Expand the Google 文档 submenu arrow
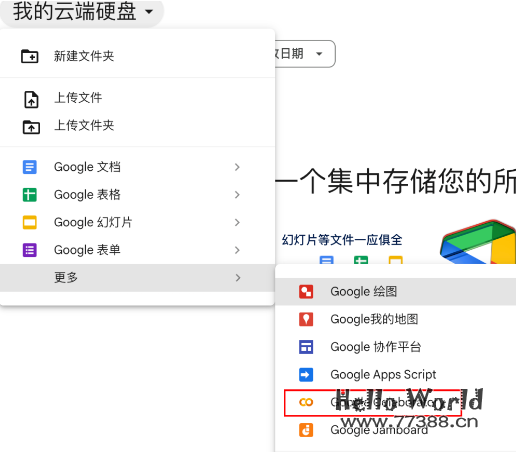The height and width of the screenshot is (452, 516). pyautogui.click(x=237, y=167)
